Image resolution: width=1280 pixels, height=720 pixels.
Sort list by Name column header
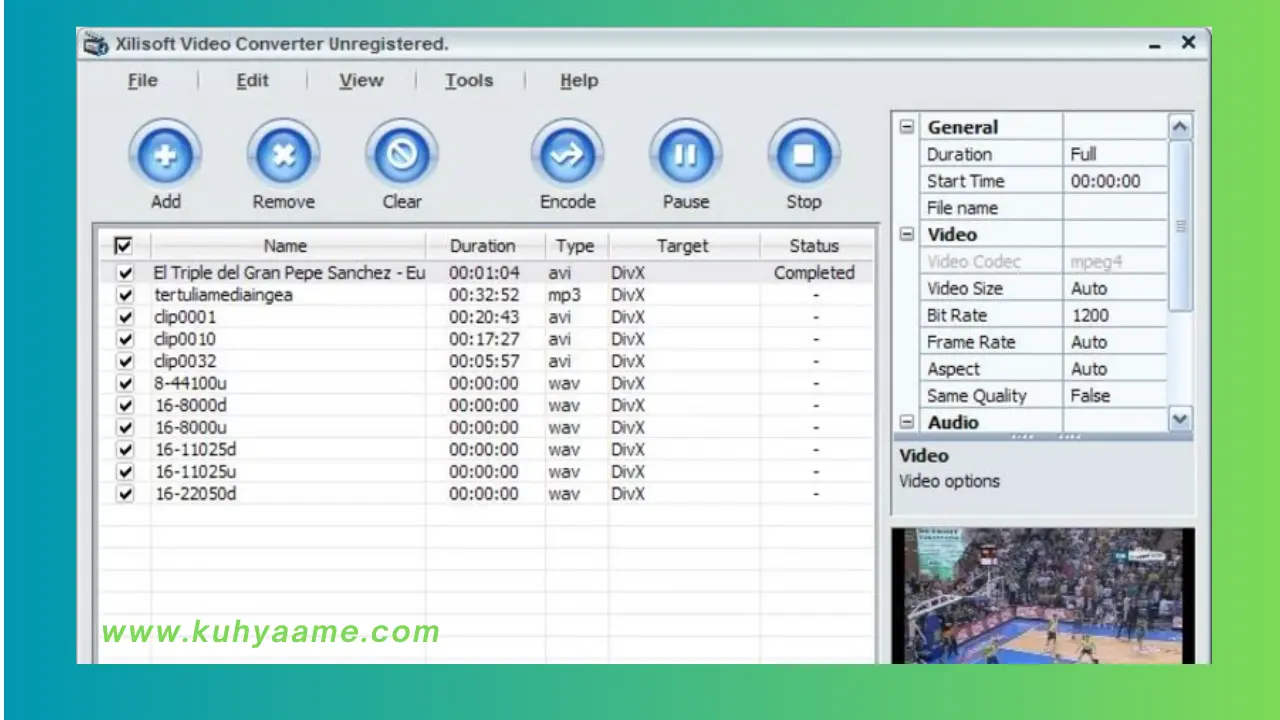[x=287, y=246]
